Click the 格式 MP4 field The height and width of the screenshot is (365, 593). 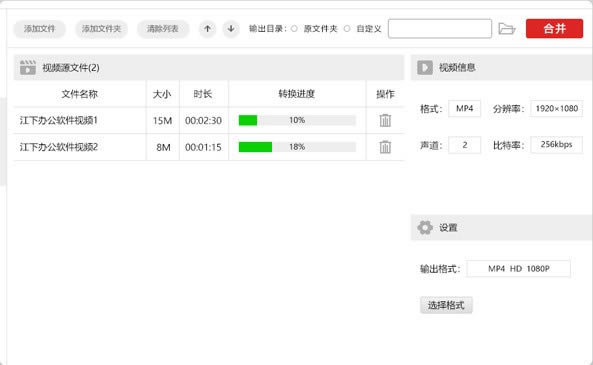[x=464, y=109]
